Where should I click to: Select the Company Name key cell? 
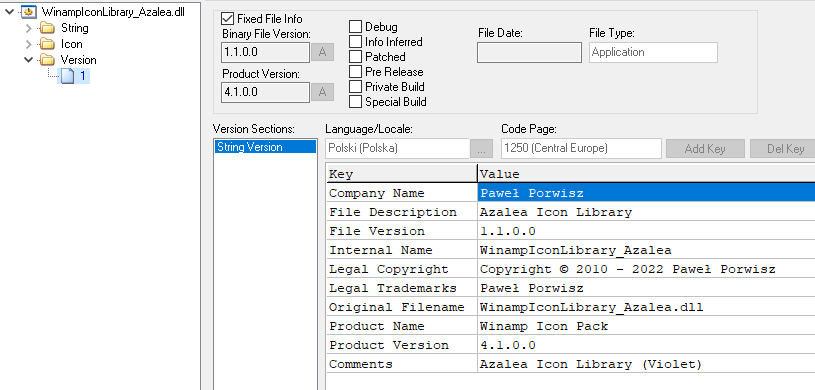point(402,193)
